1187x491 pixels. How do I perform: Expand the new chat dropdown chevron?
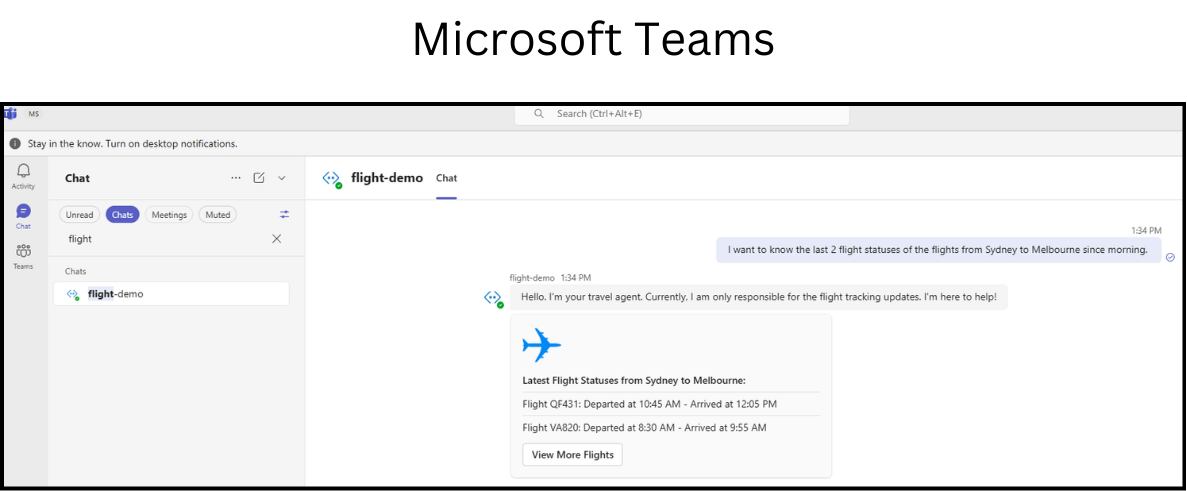282,178
